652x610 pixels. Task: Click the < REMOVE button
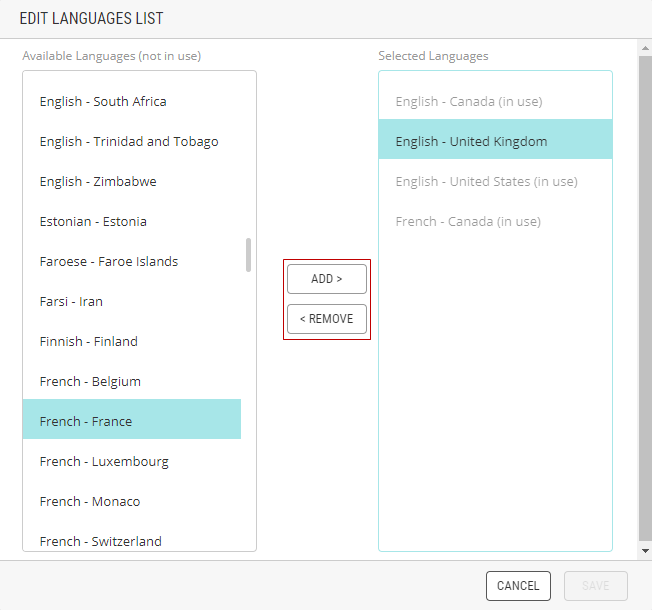click(327, 319)
